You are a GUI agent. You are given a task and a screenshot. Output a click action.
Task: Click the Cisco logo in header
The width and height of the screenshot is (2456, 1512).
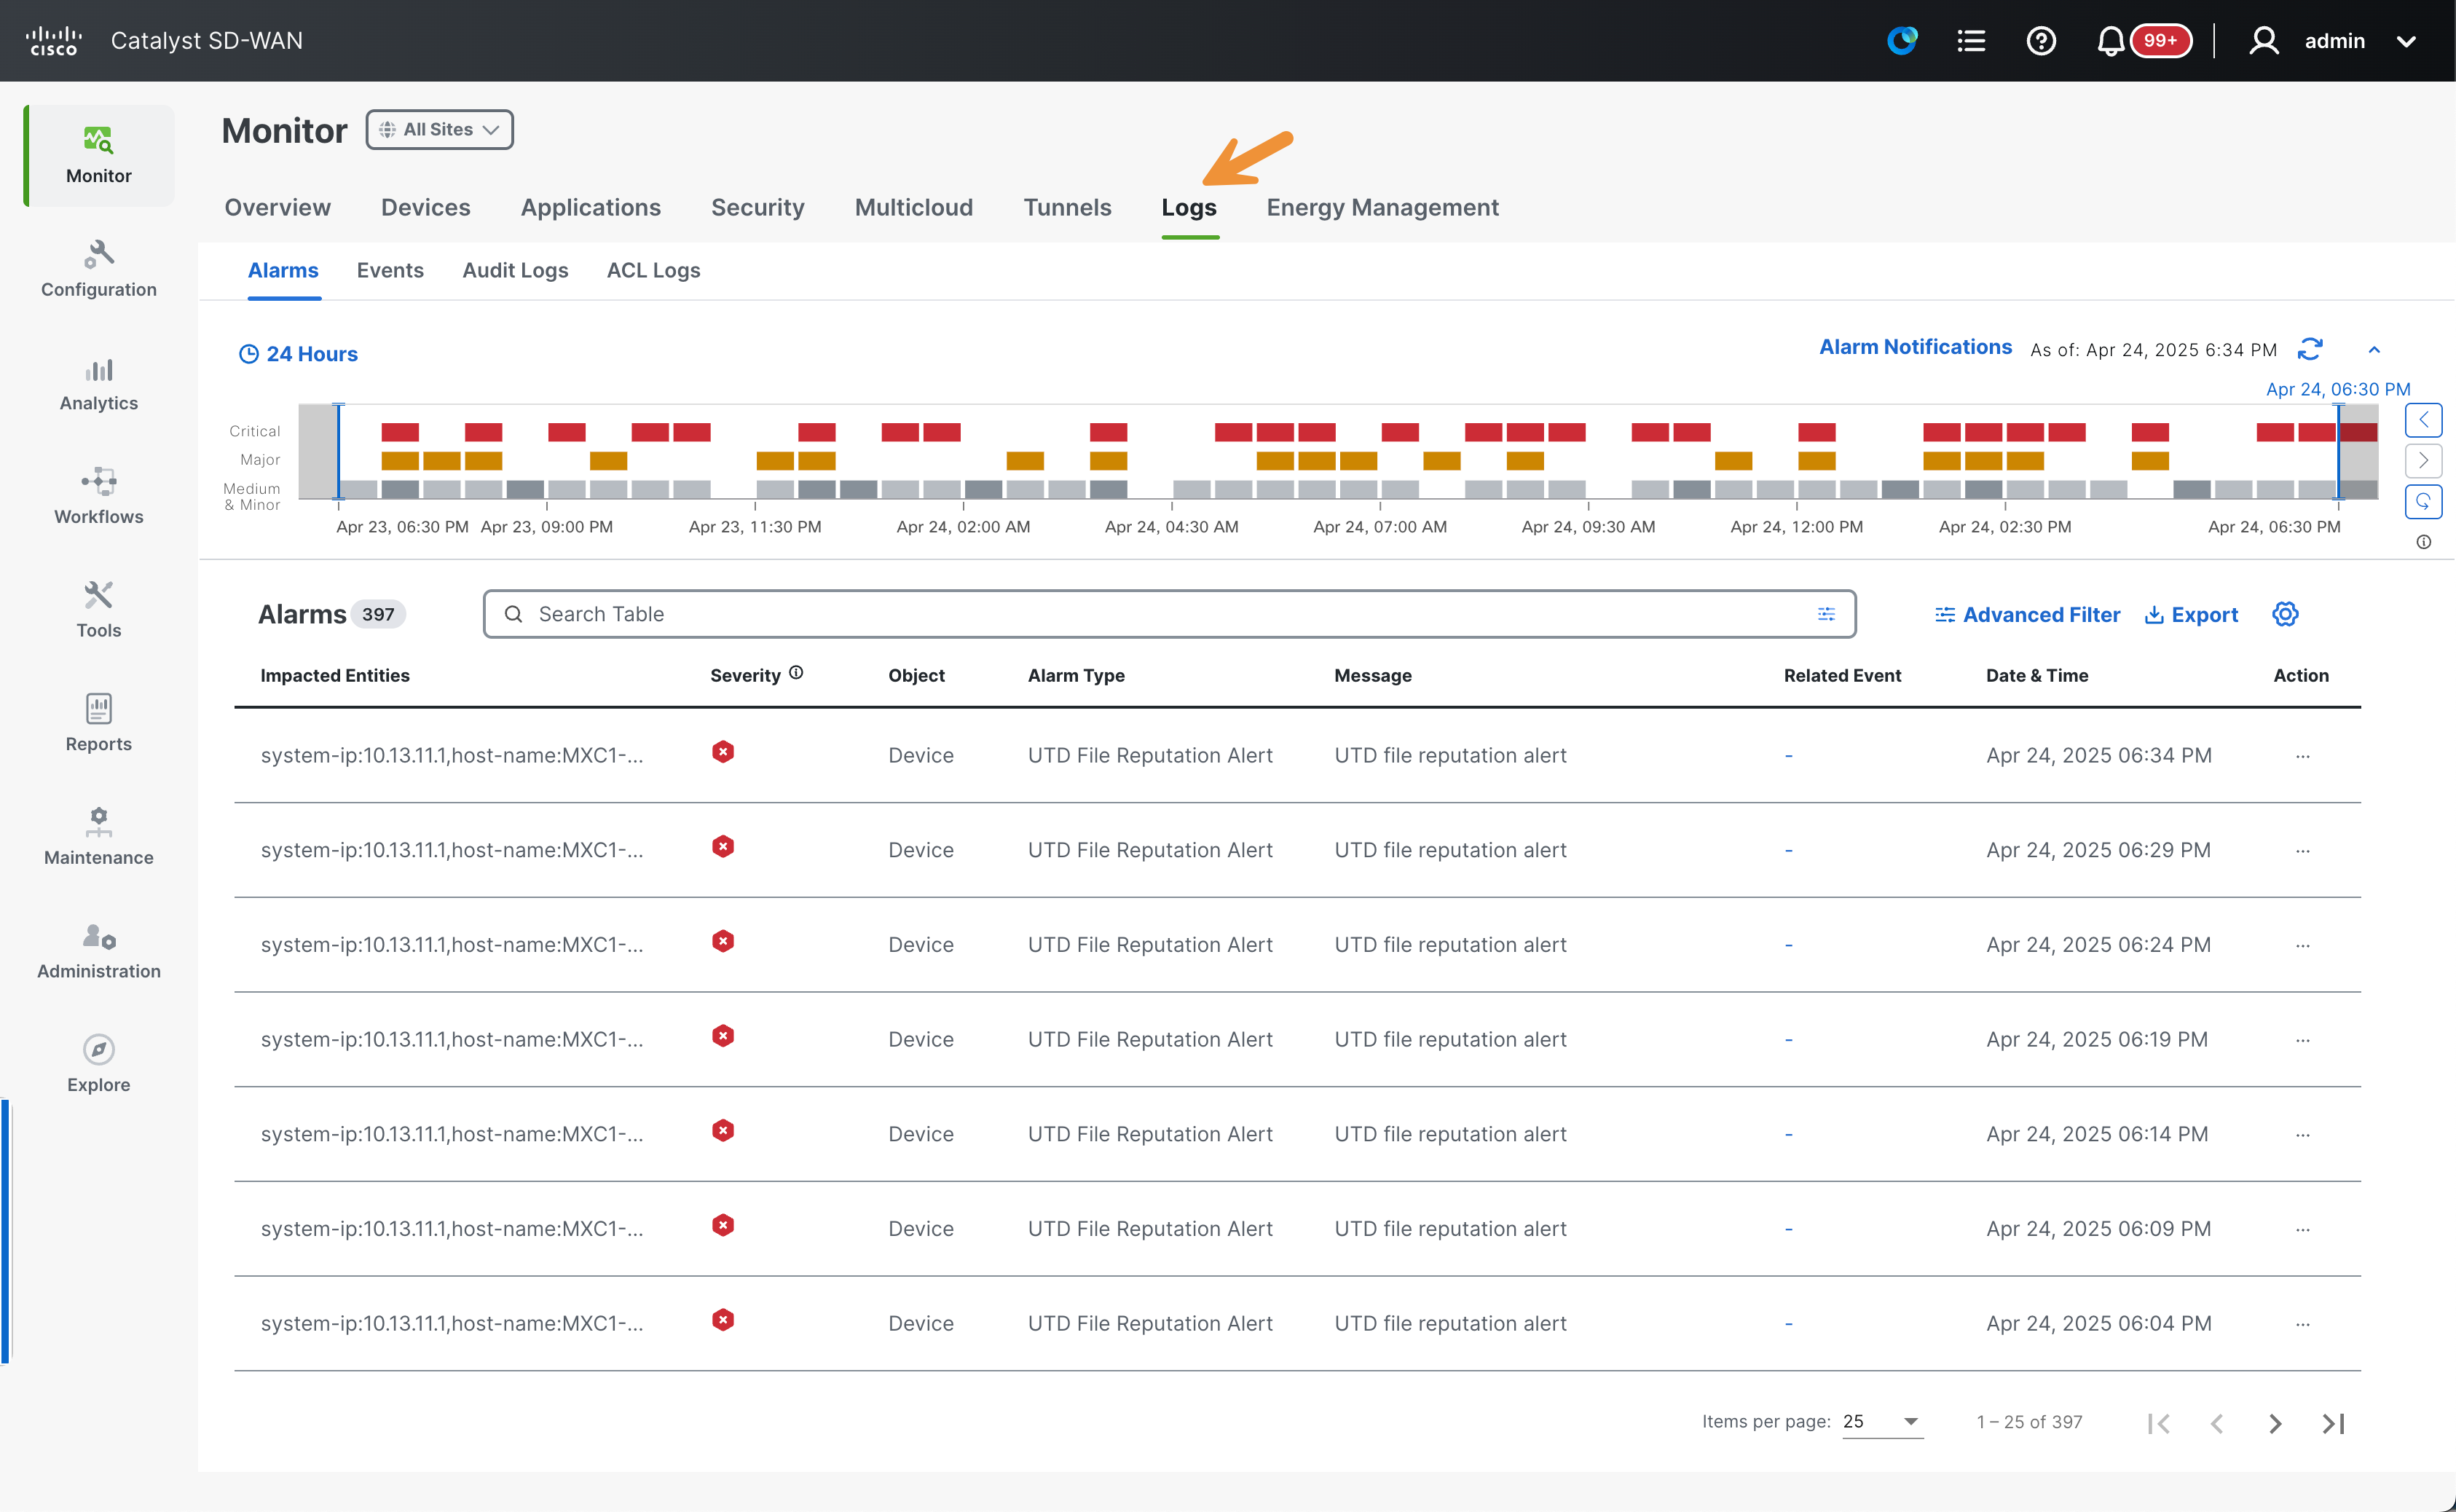[53, 41]
